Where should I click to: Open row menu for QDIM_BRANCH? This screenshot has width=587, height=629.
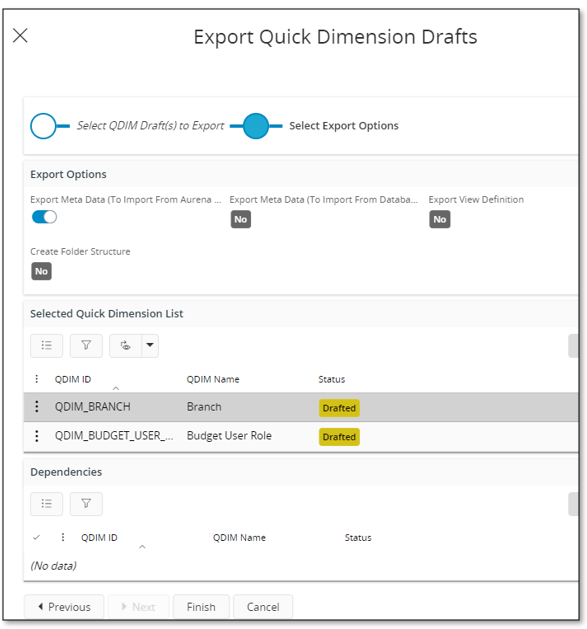click(37, 406)
